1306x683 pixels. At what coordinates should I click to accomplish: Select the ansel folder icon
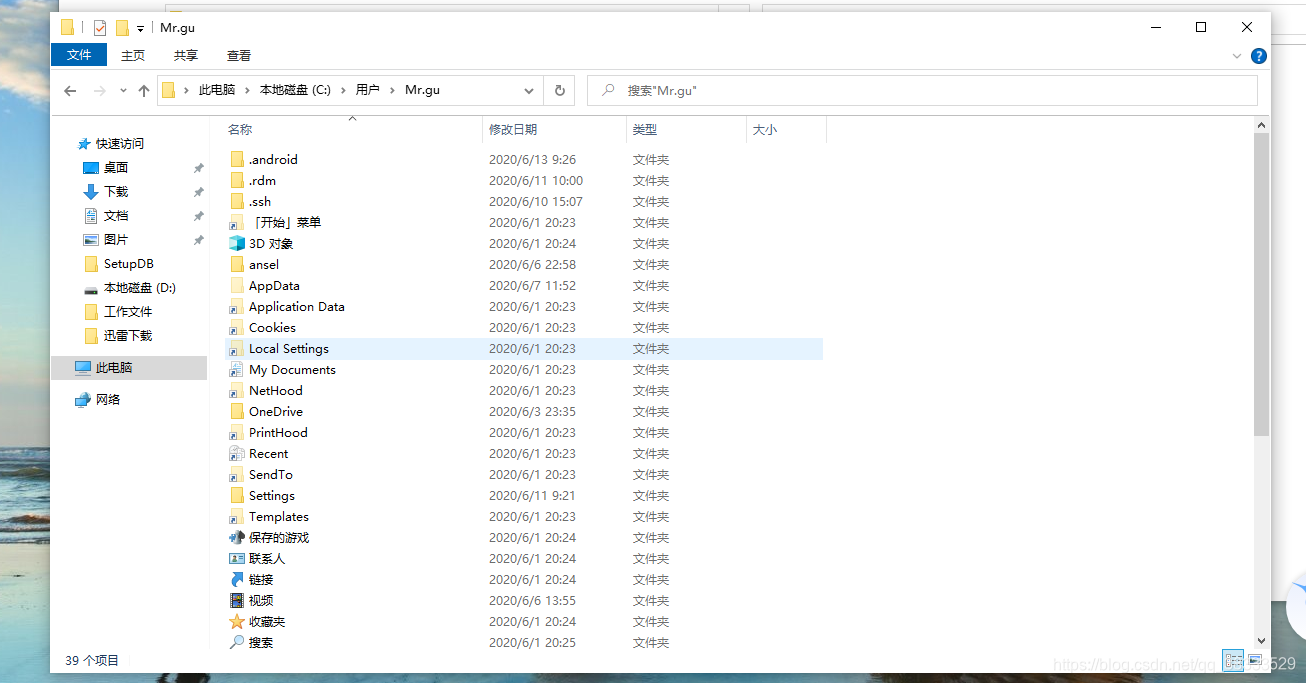coord(237,264)
